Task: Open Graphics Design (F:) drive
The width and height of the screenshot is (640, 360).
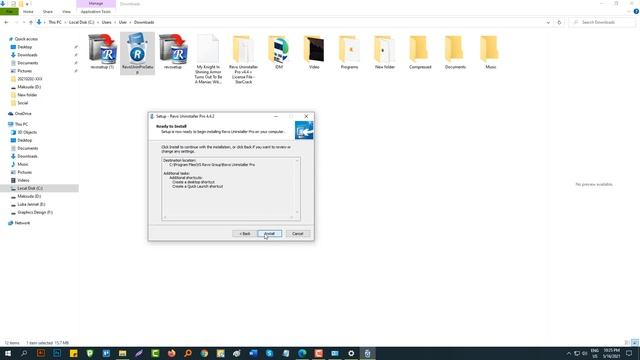Action: pyautogui.click(x=35, y=212)
